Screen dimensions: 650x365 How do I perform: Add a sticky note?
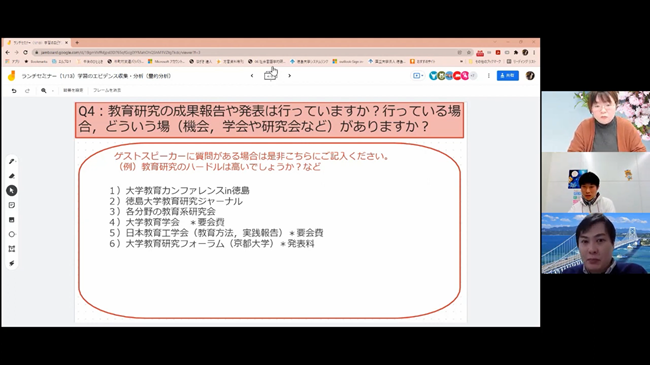(12, 205)
